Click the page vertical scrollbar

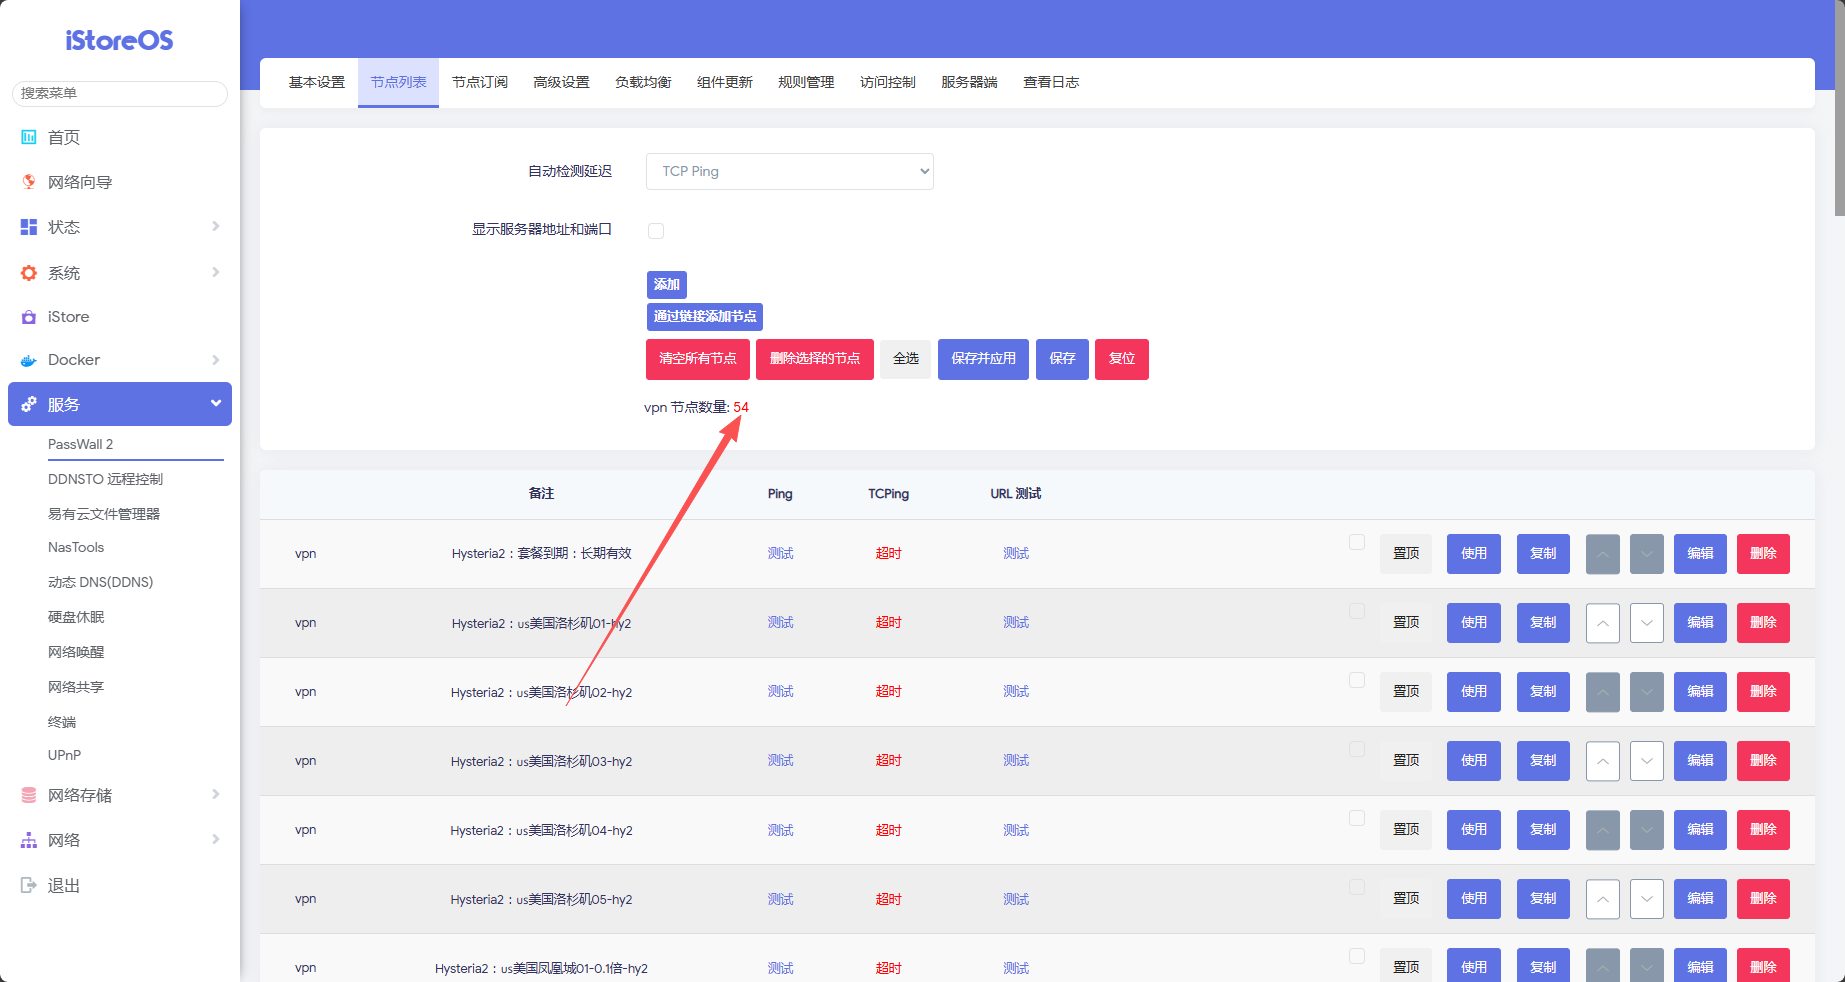point(1839,108)
